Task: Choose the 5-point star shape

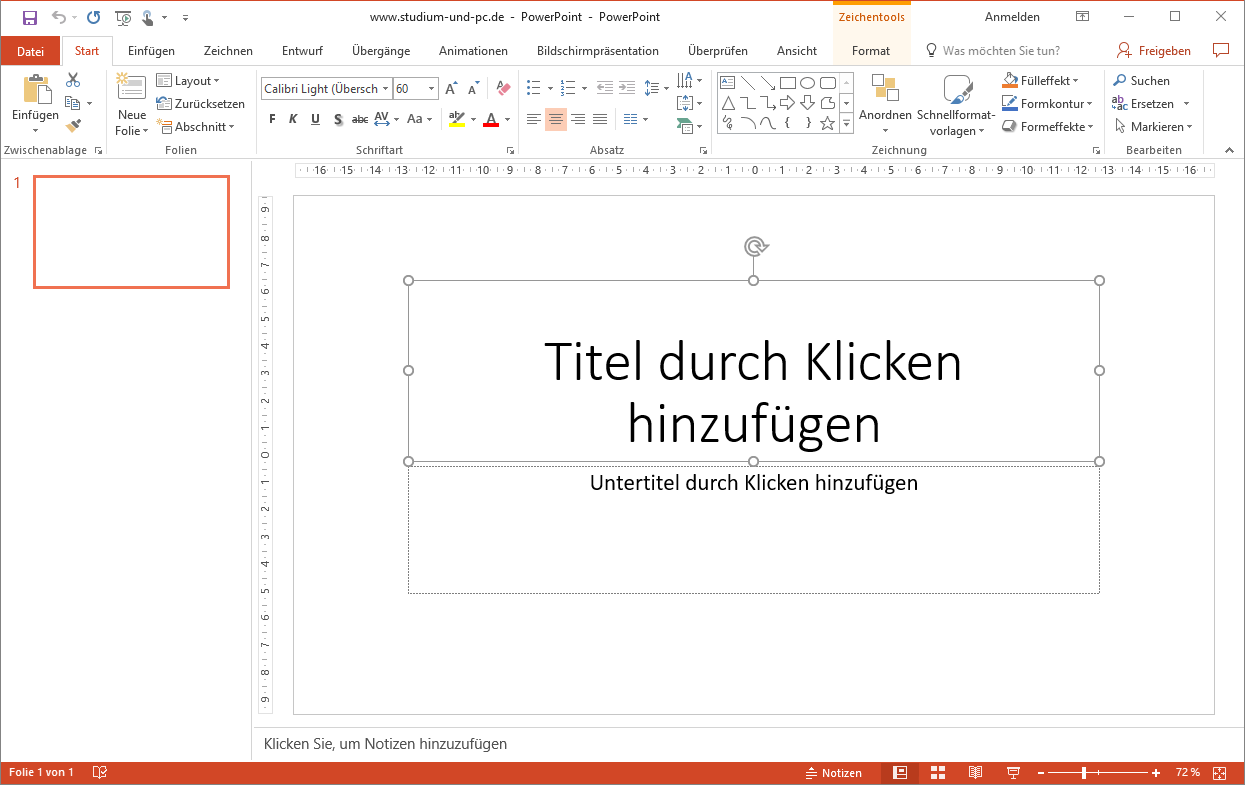Action: [827, 123]
